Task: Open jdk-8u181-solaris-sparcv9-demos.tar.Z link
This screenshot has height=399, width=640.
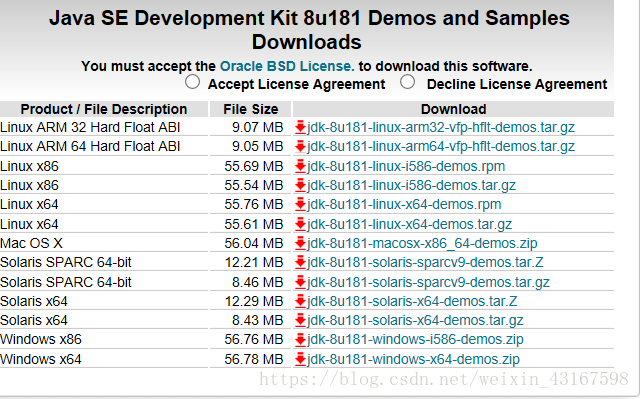Action: (425, 262)
